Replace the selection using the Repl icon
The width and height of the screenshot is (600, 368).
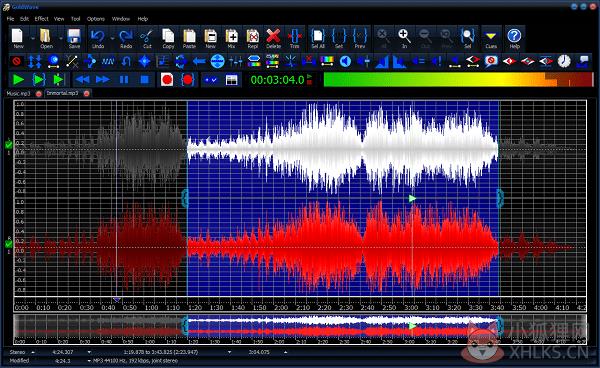253,38
